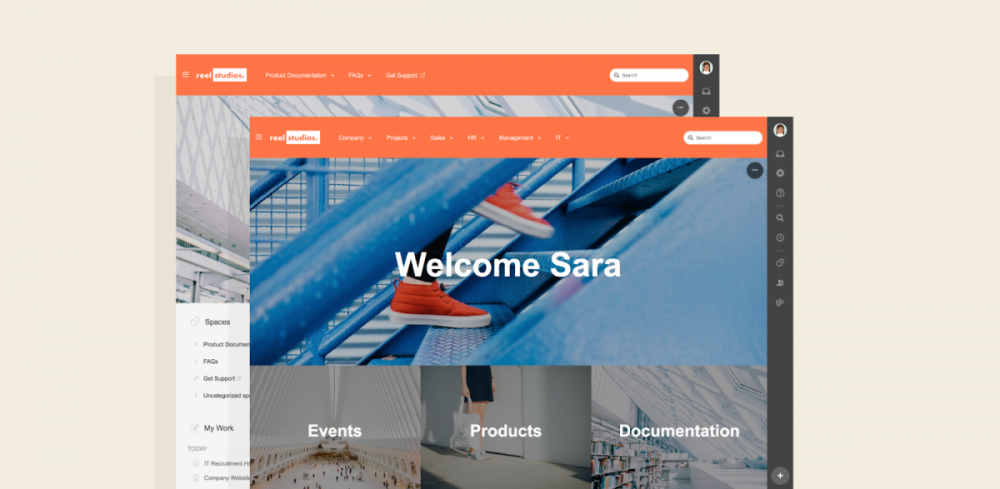Expand the Projects dropdown menu

click(x=401, y=138)
